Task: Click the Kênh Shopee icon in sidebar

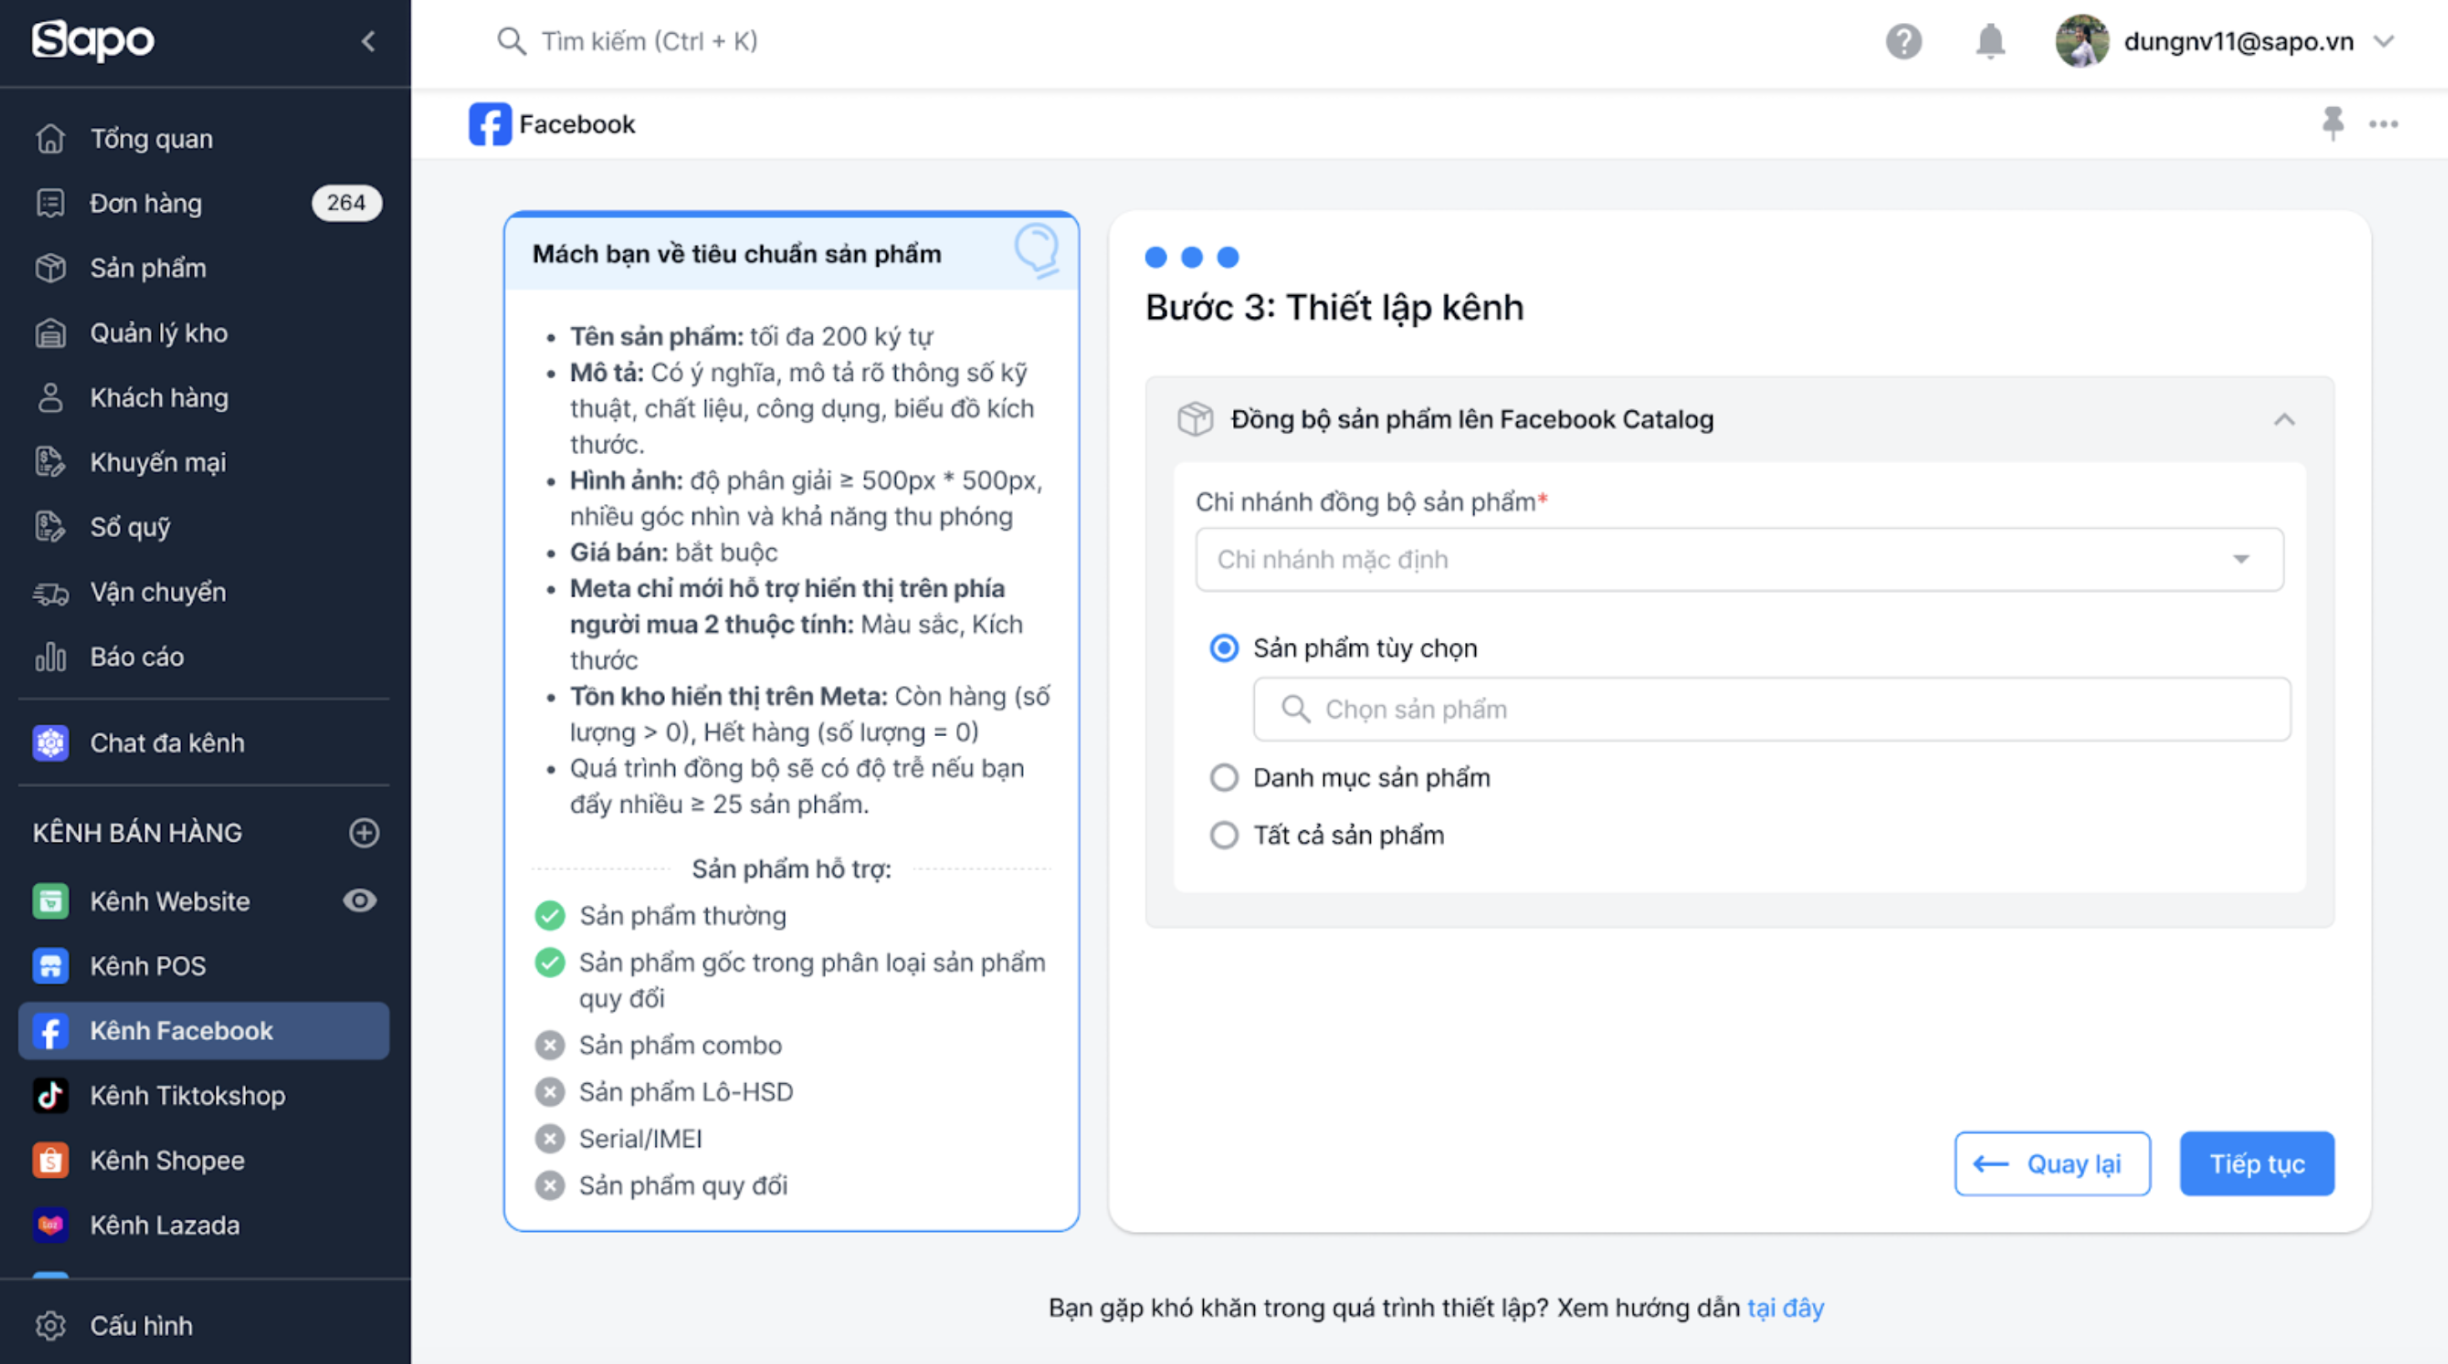Action: (50, 1160)
